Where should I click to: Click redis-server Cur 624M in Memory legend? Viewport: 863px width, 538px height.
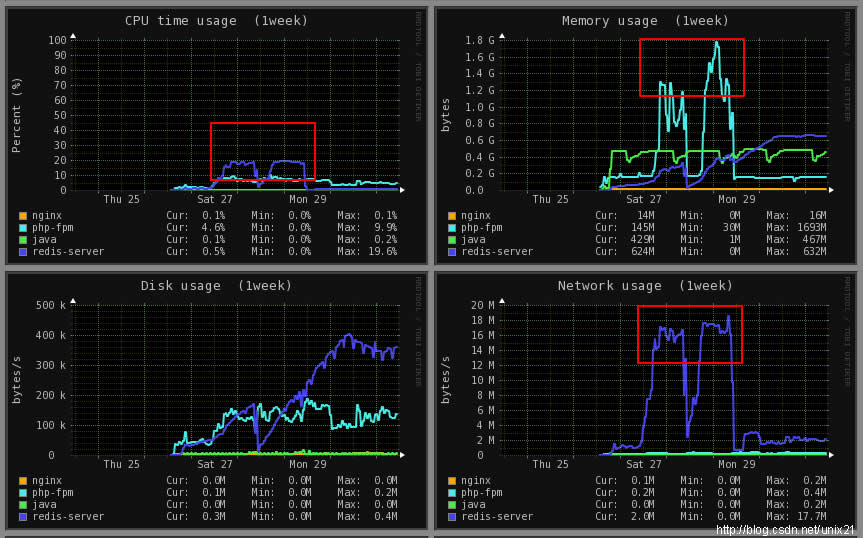642,251
